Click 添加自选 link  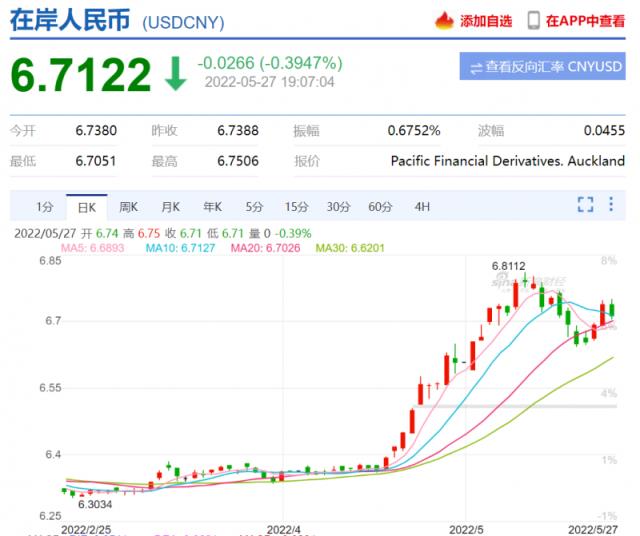(486, 21)
